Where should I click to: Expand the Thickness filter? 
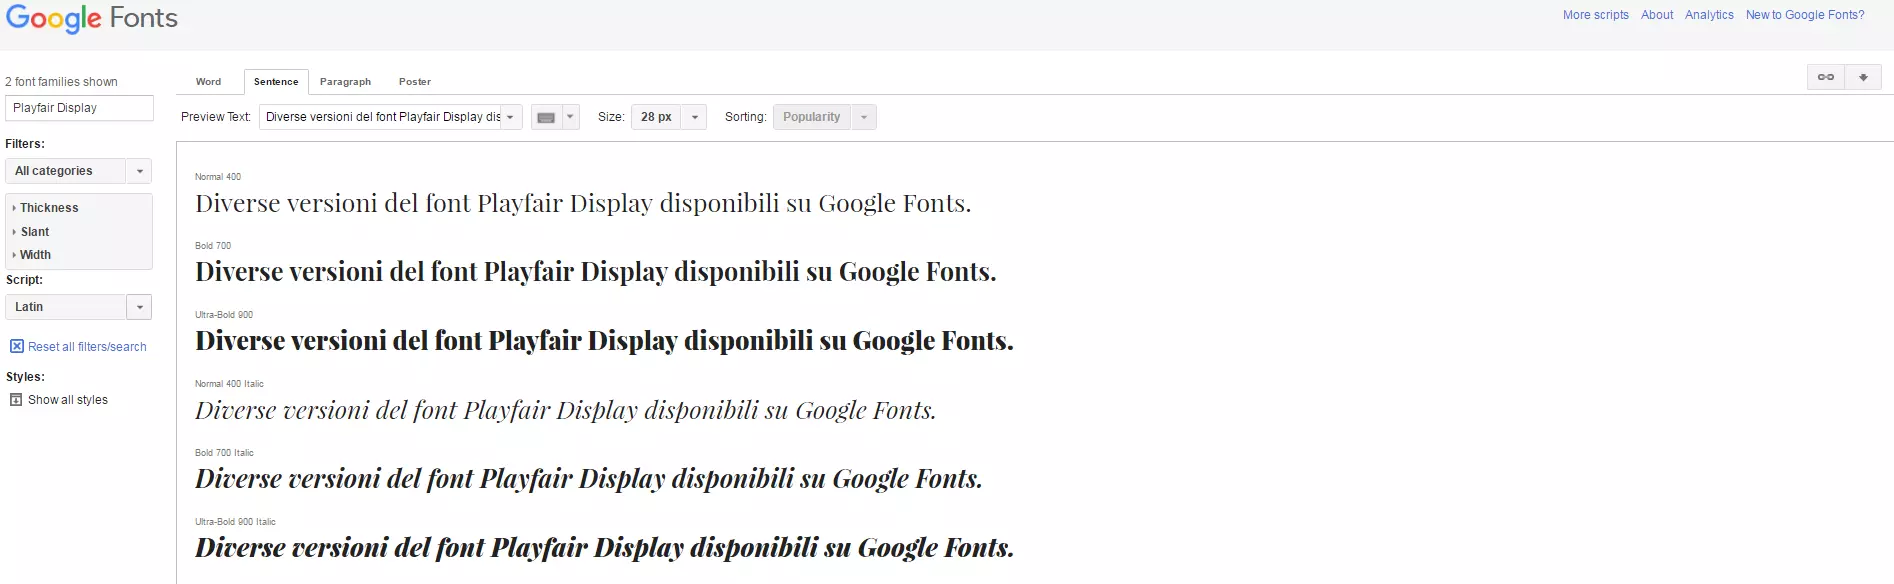pos(45,208)
